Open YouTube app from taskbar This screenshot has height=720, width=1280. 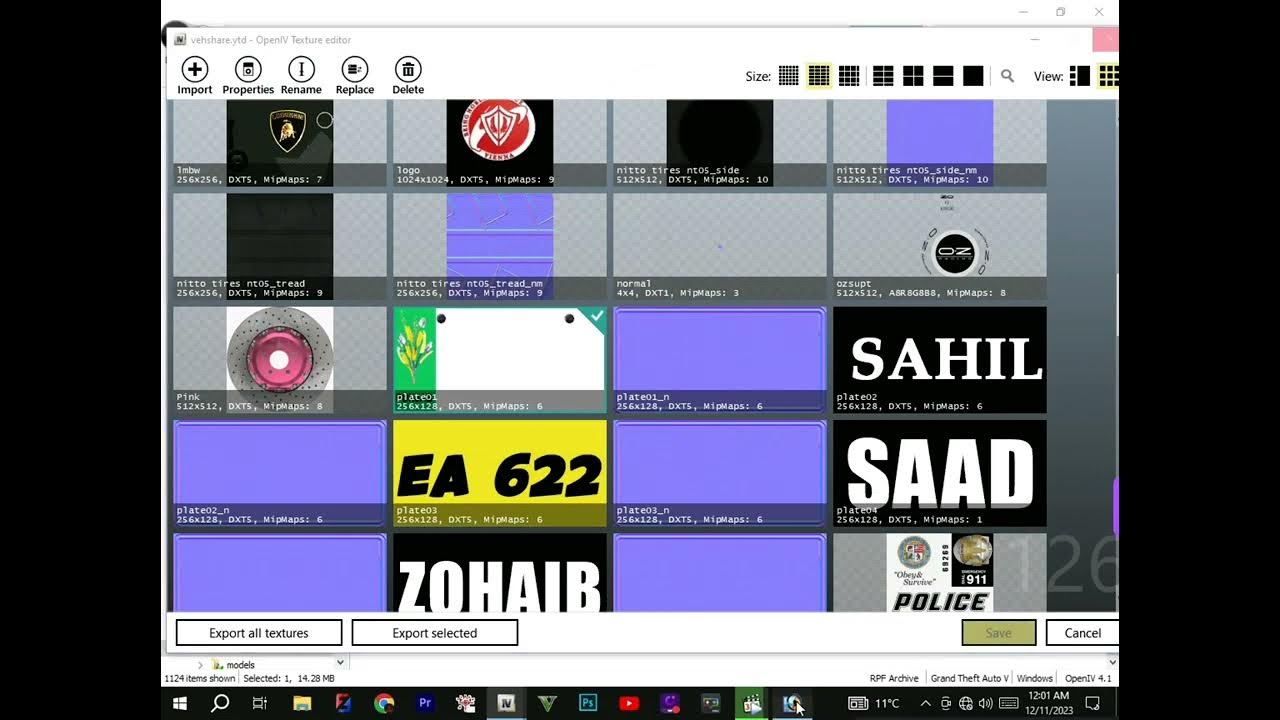pyautogui.click(x=629, y=703)
